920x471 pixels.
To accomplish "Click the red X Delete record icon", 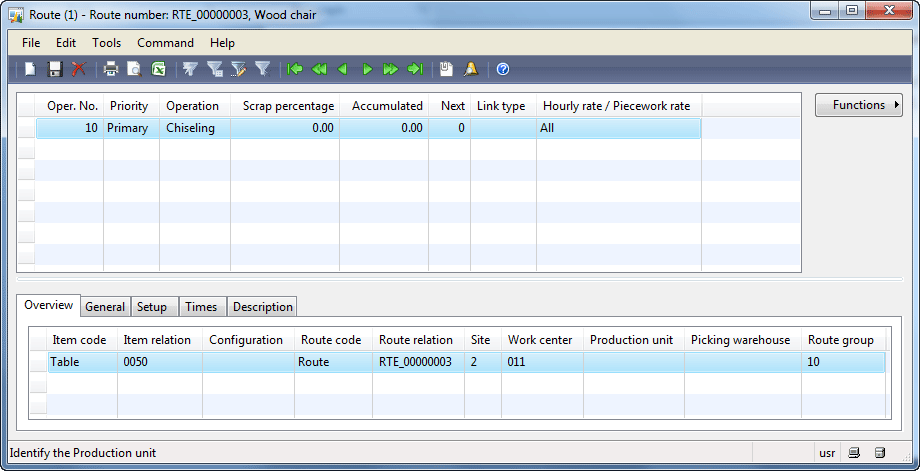I will point(79,69).
